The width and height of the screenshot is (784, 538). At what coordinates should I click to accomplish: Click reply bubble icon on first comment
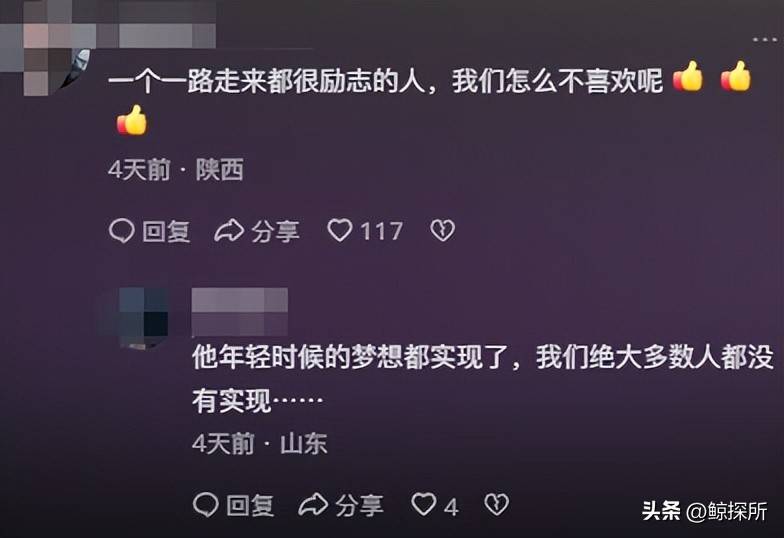pos(122,231)
